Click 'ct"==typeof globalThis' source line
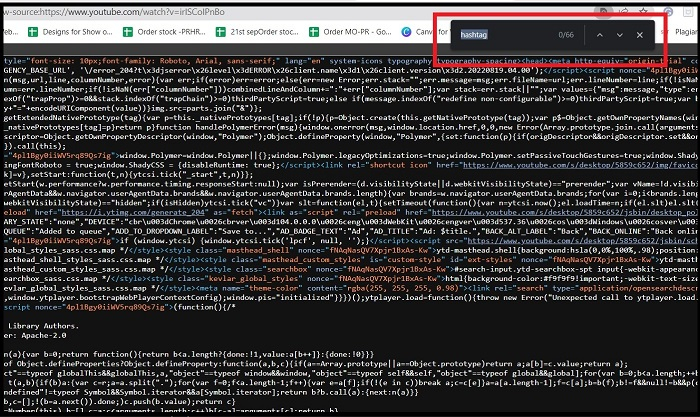The image size is (700, 417). pyautogui.click(x=350, y=373)
